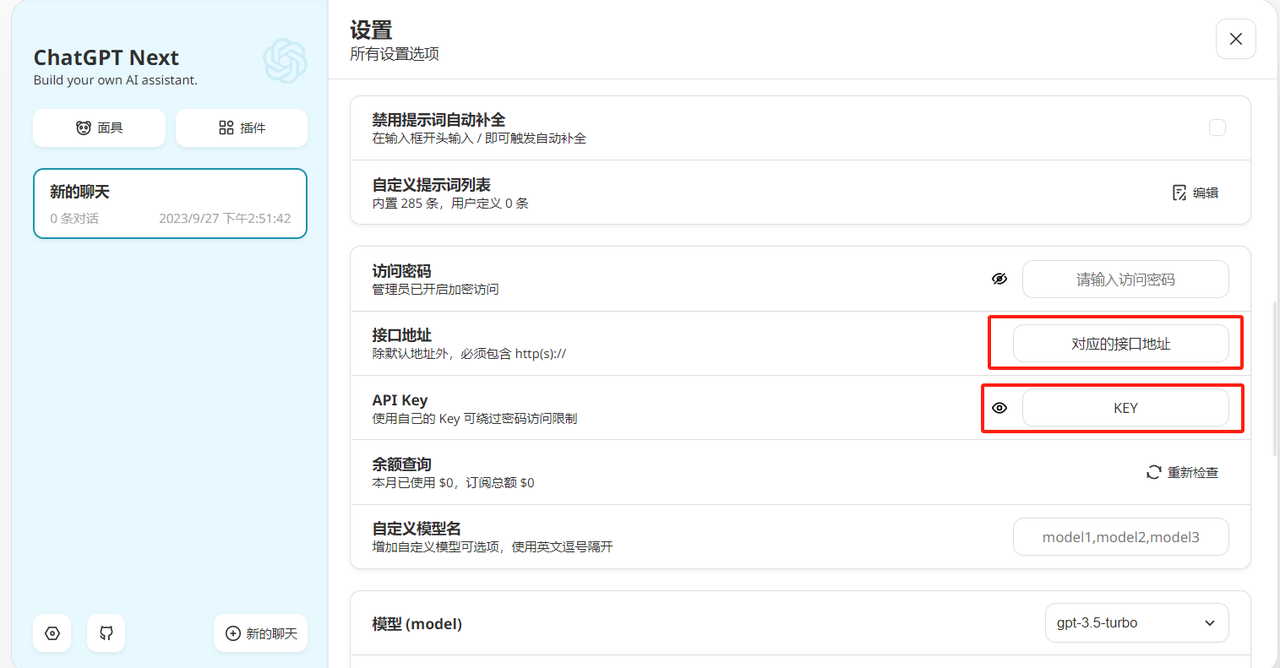Click the '内置 285 条，用户定义 0 条' text

[450, 203]
